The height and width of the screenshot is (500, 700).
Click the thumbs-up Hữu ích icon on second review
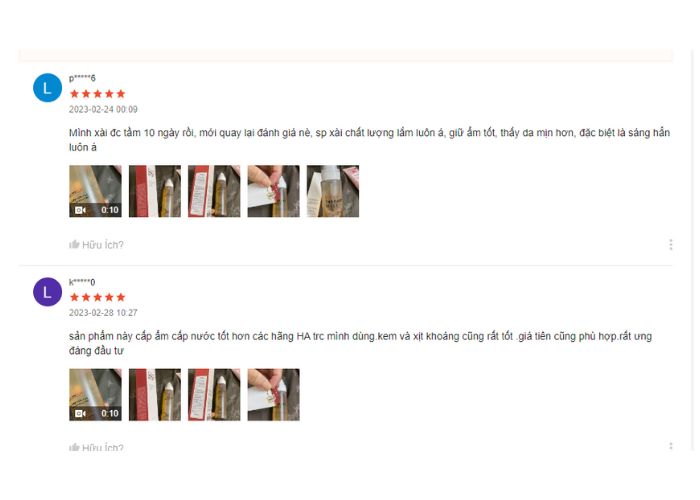(74, 447)
